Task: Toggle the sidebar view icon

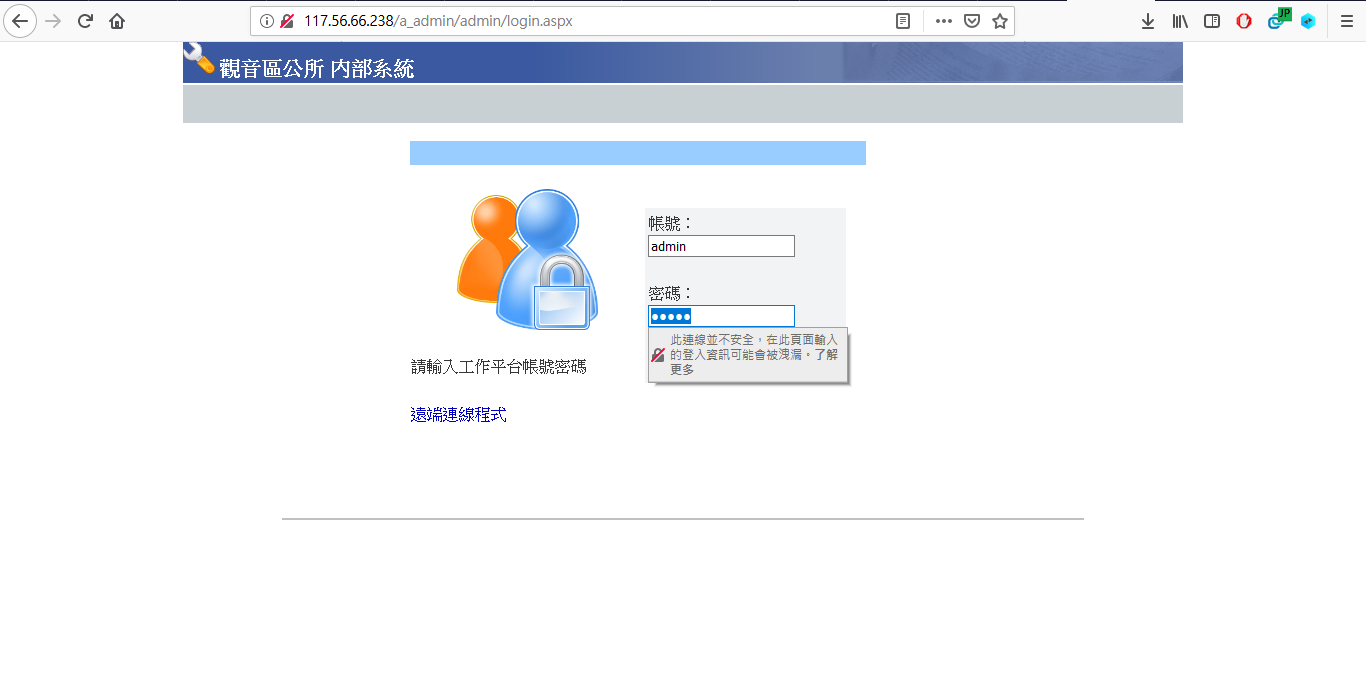Action: 1212,21
